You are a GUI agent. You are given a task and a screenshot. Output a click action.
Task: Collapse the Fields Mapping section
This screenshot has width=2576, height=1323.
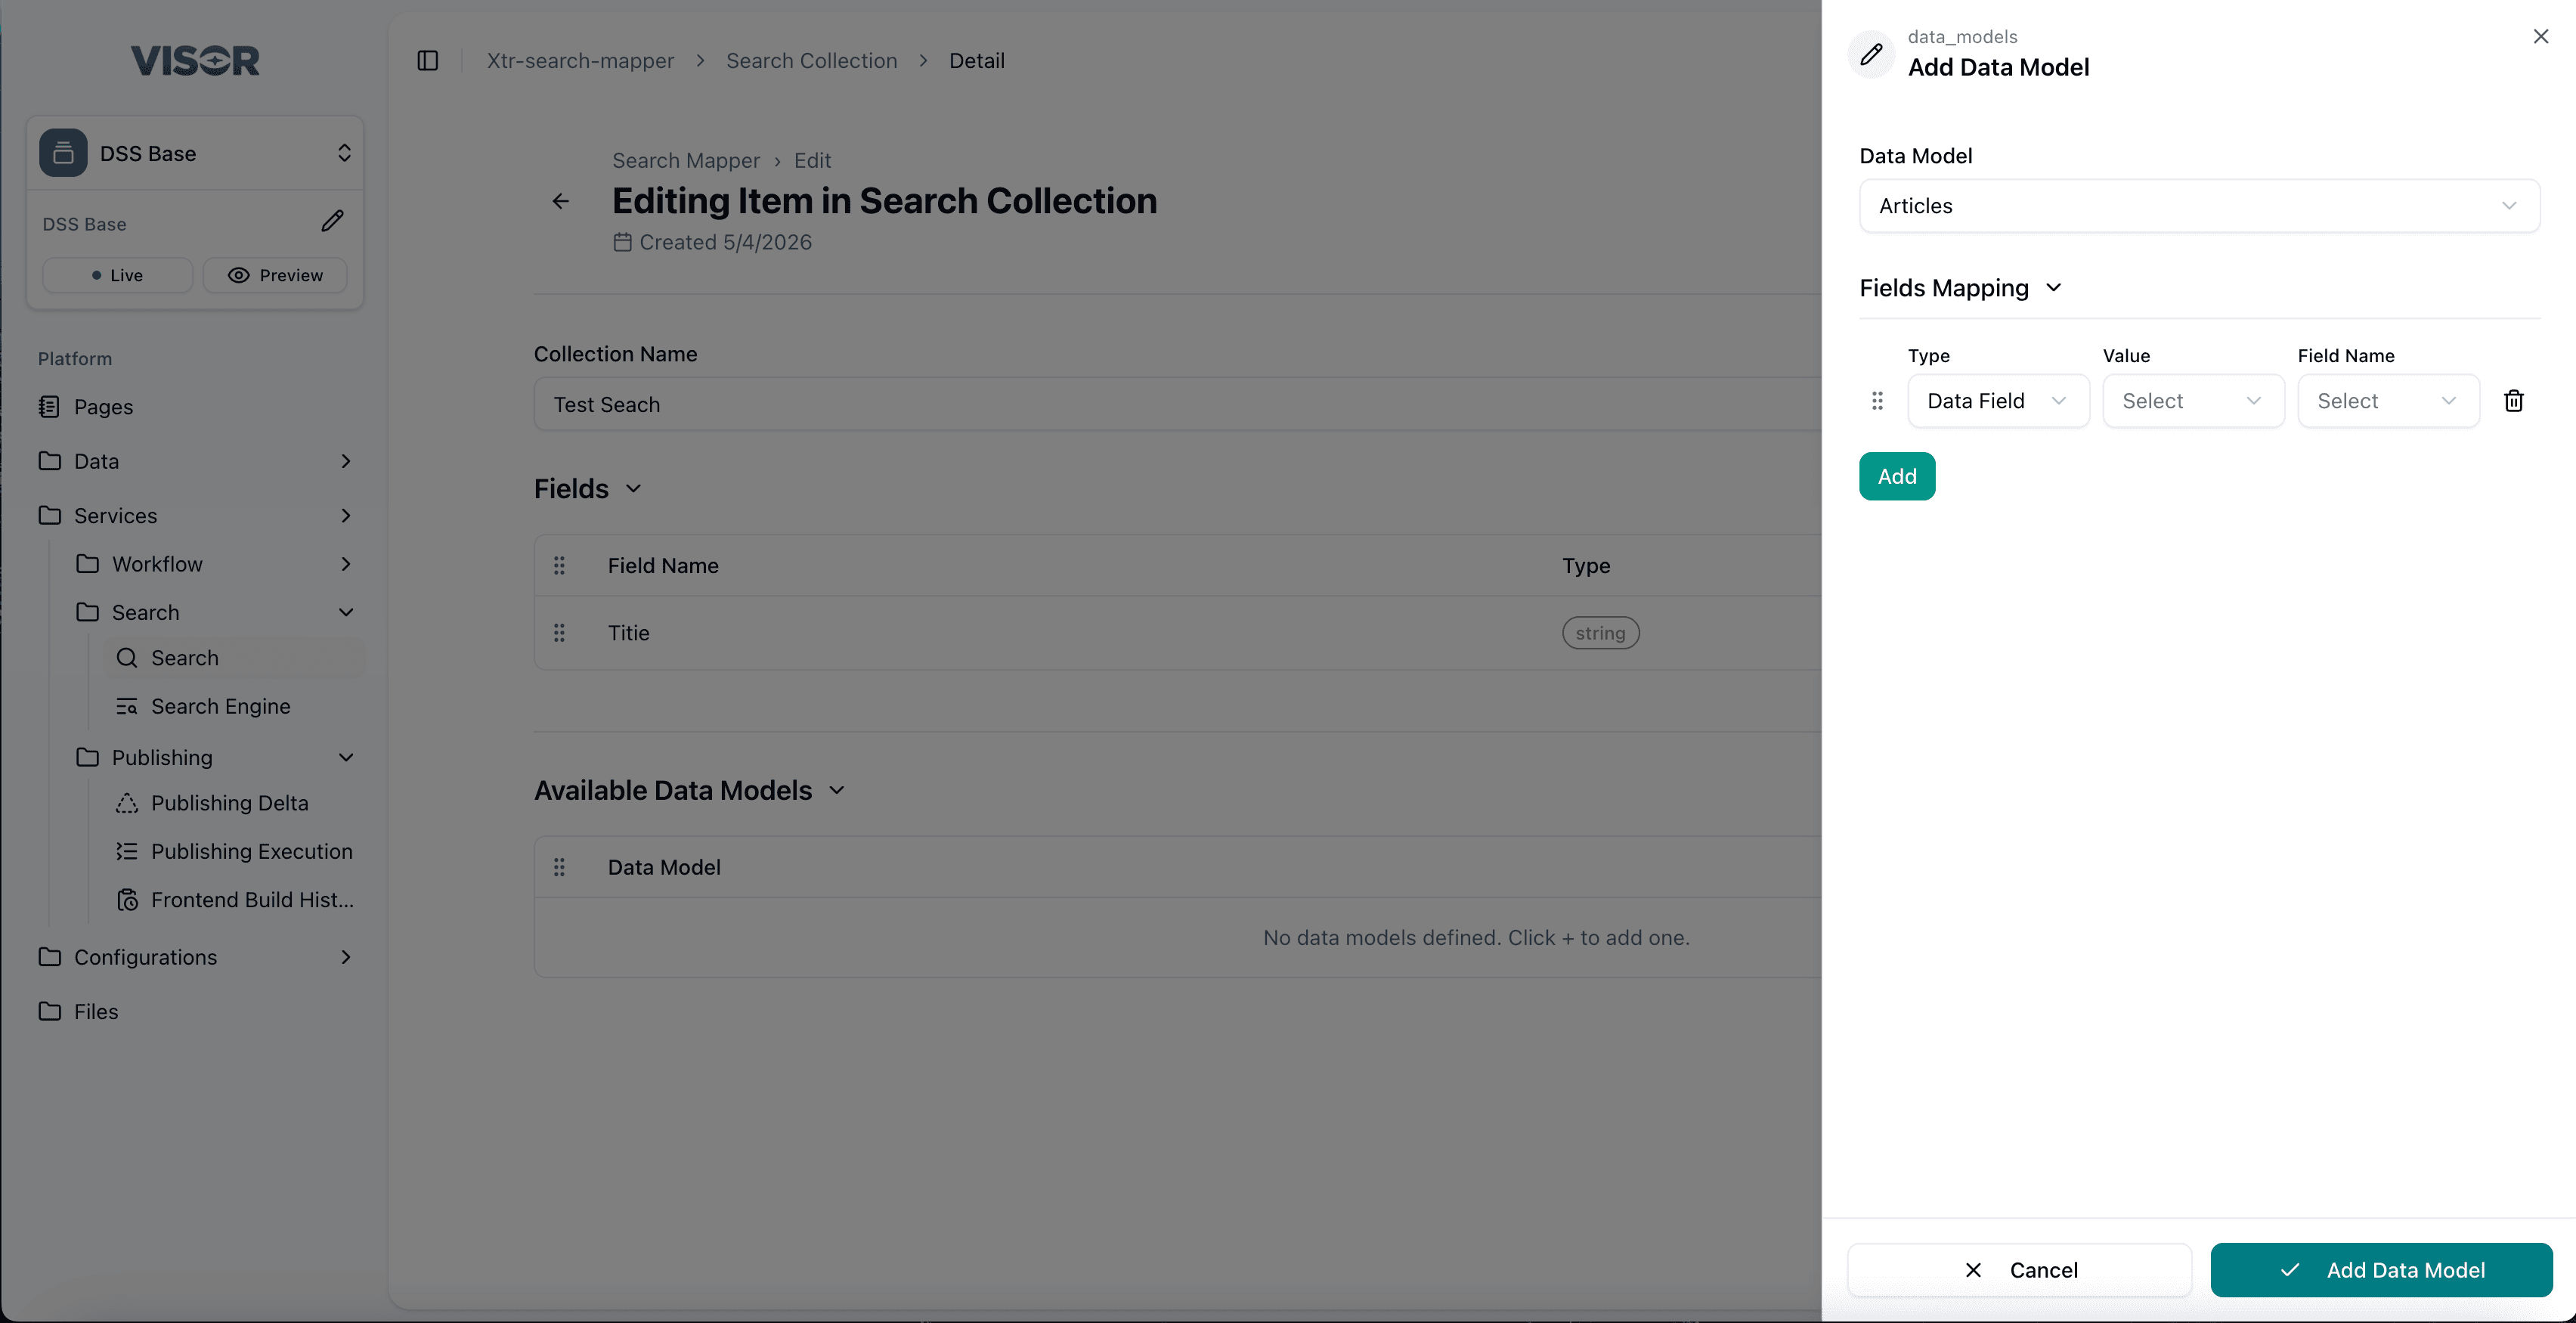[x=2054, y=288]
